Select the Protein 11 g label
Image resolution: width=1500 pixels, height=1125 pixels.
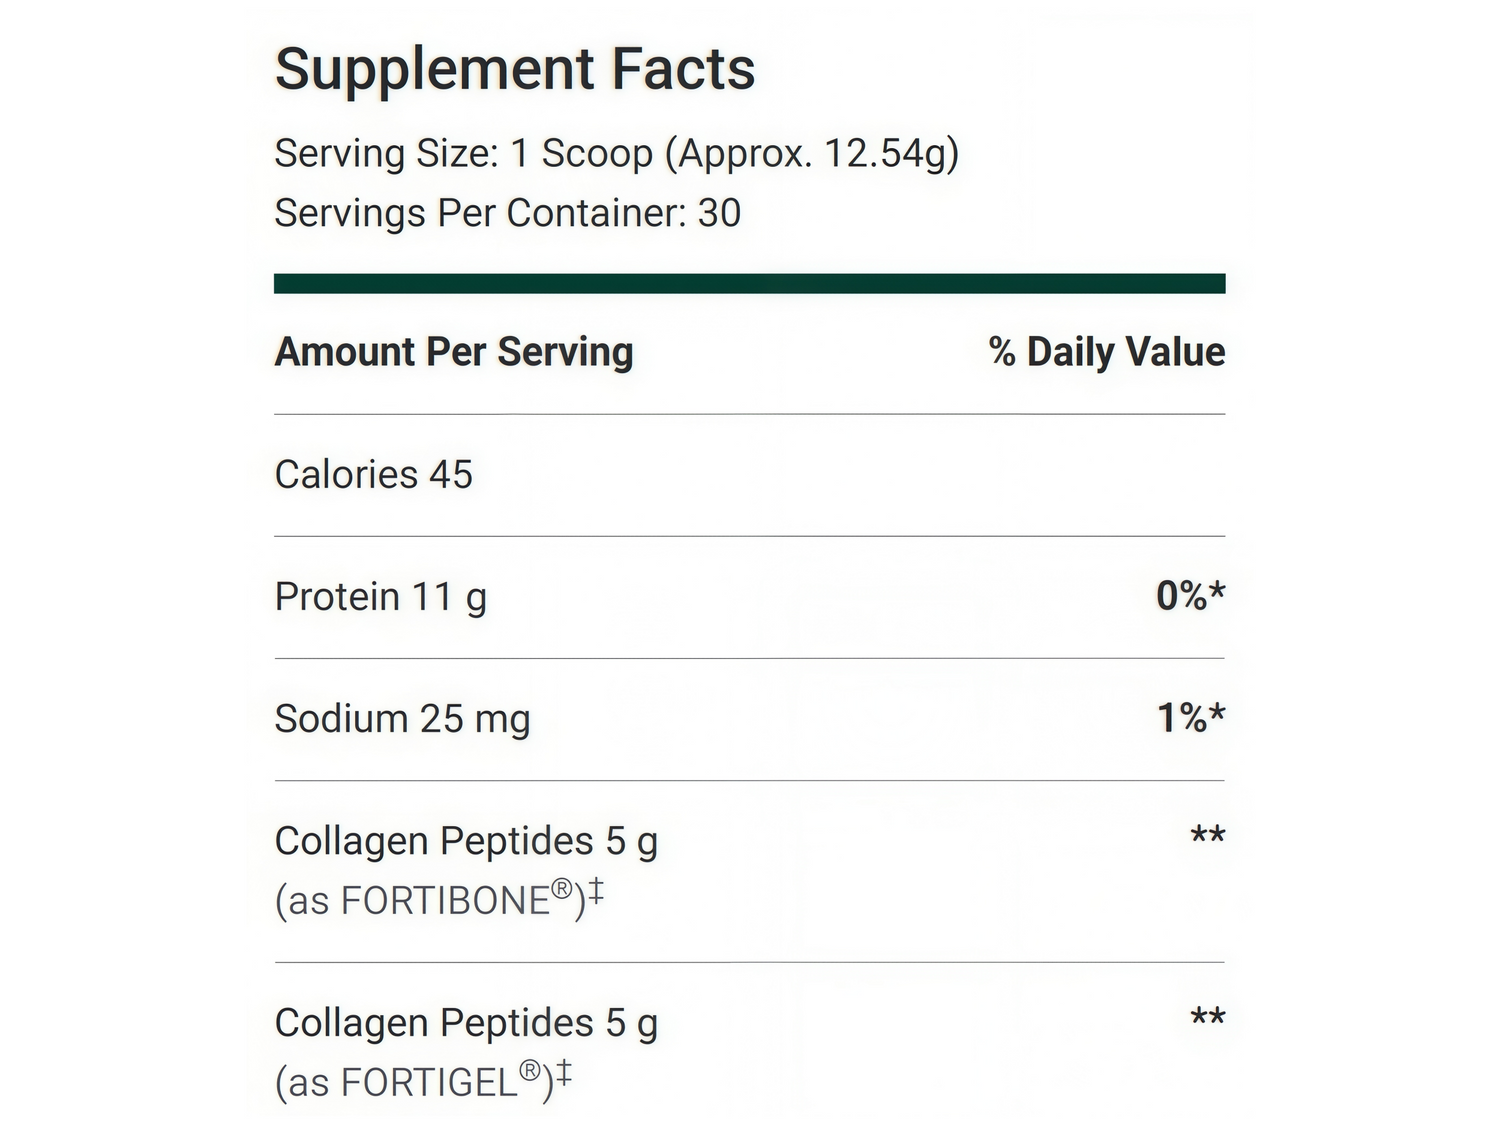click(380, 597)
